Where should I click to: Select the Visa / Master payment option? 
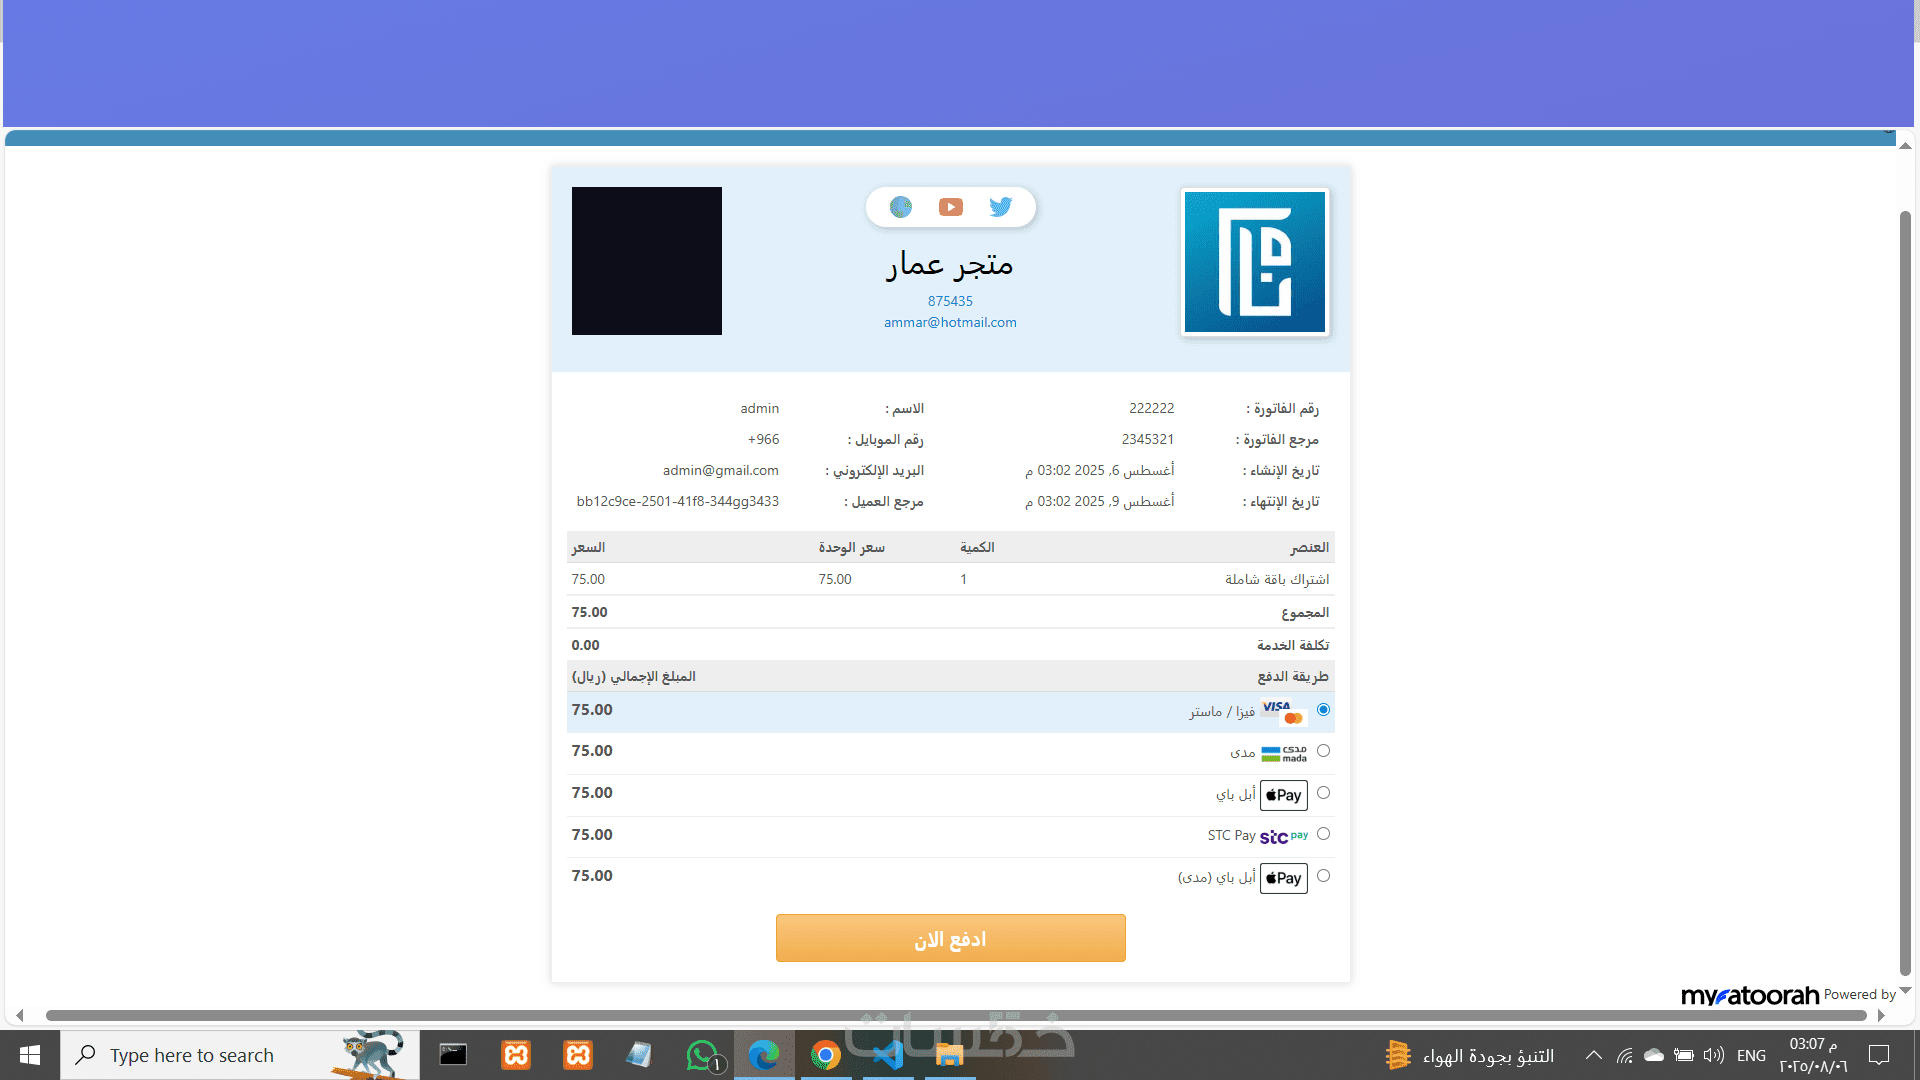[x=1323, y=710]
